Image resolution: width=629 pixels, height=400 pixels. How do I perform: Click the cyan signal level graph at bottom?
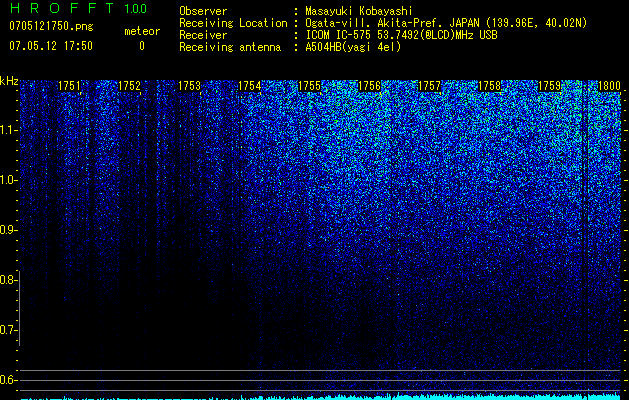pos(321,397)
